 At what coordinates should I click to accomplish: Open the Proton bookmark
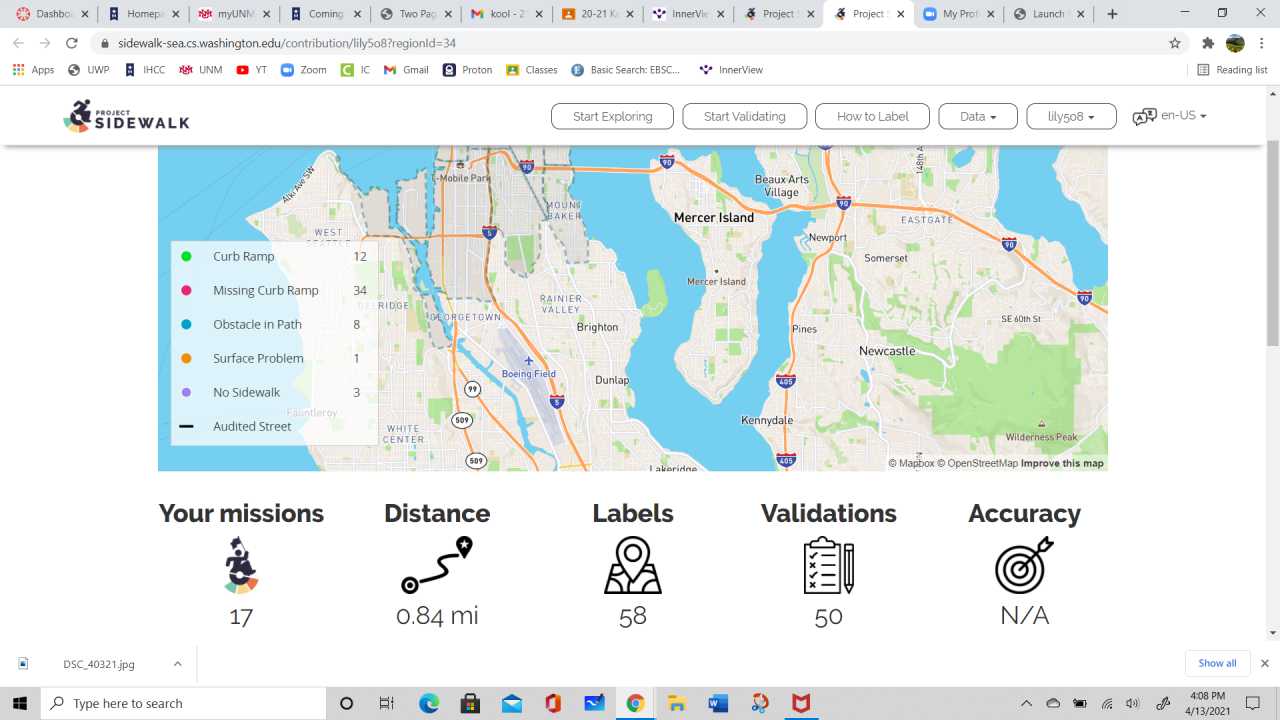[468, 70]
